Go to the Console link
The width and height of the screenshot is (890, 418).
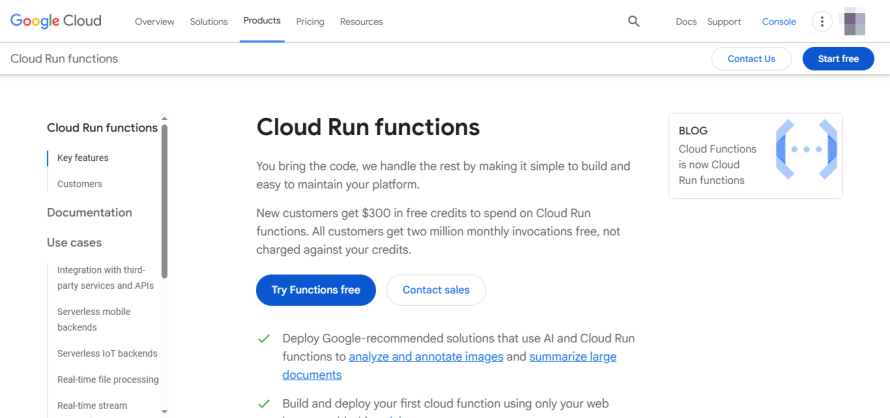(779, 22)
